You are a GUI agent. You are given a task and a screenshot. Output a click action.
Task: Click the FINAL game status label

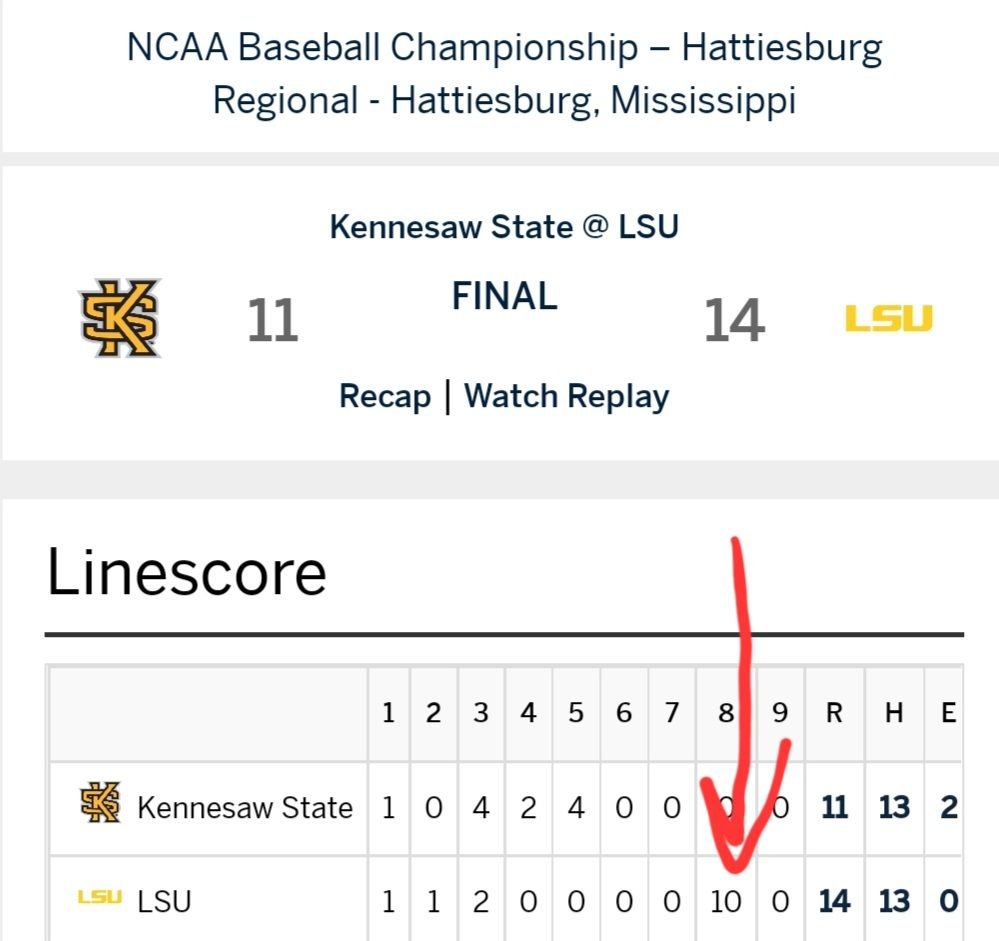(505, 296)
